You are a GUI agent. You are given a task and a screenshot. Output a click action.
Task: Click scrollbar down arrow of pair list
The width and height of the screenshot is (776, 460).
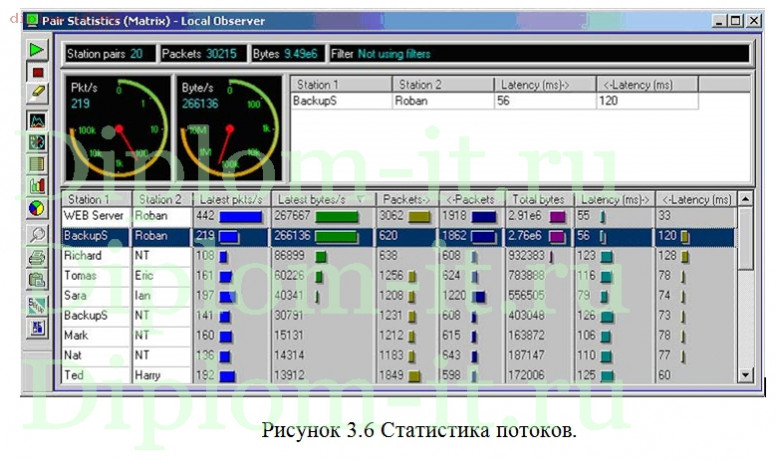[x=745, y=375]
